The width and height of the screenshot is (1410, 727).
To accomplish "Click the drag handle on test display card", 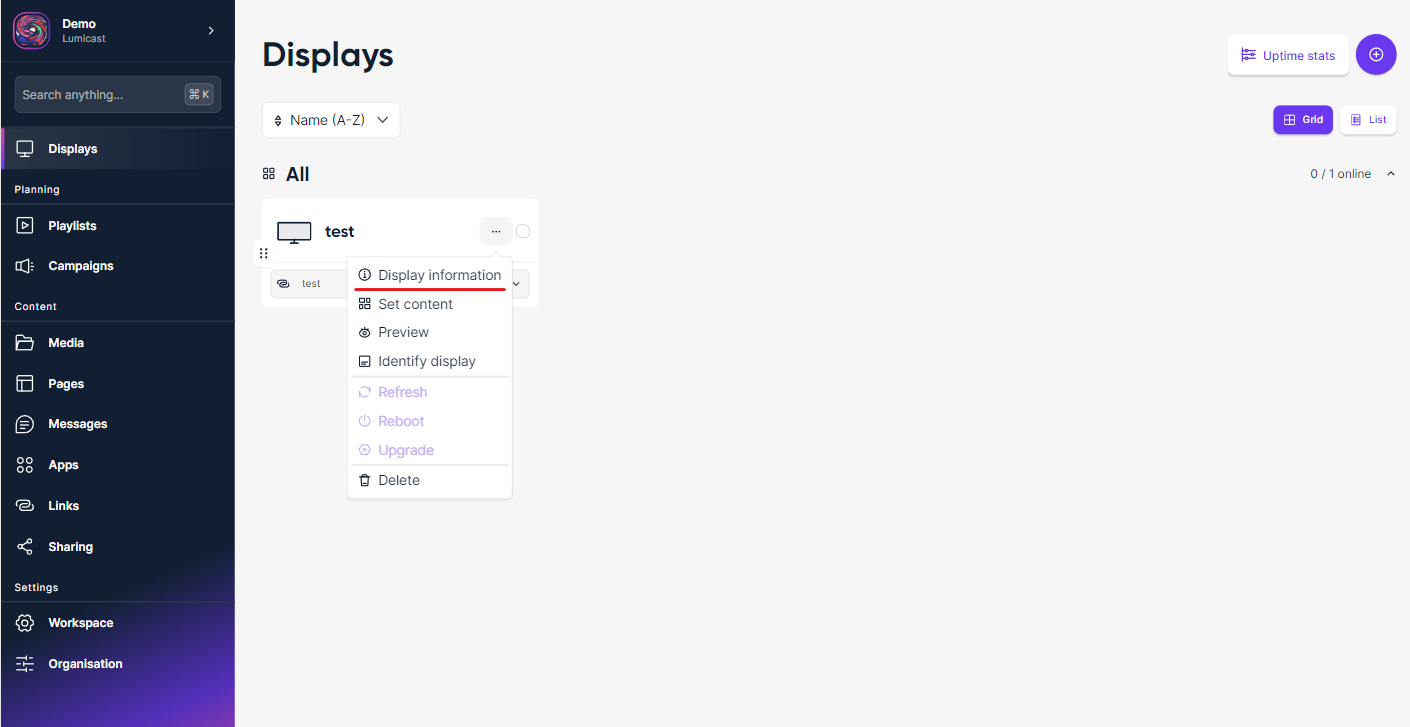I will [x=264, y=253].
